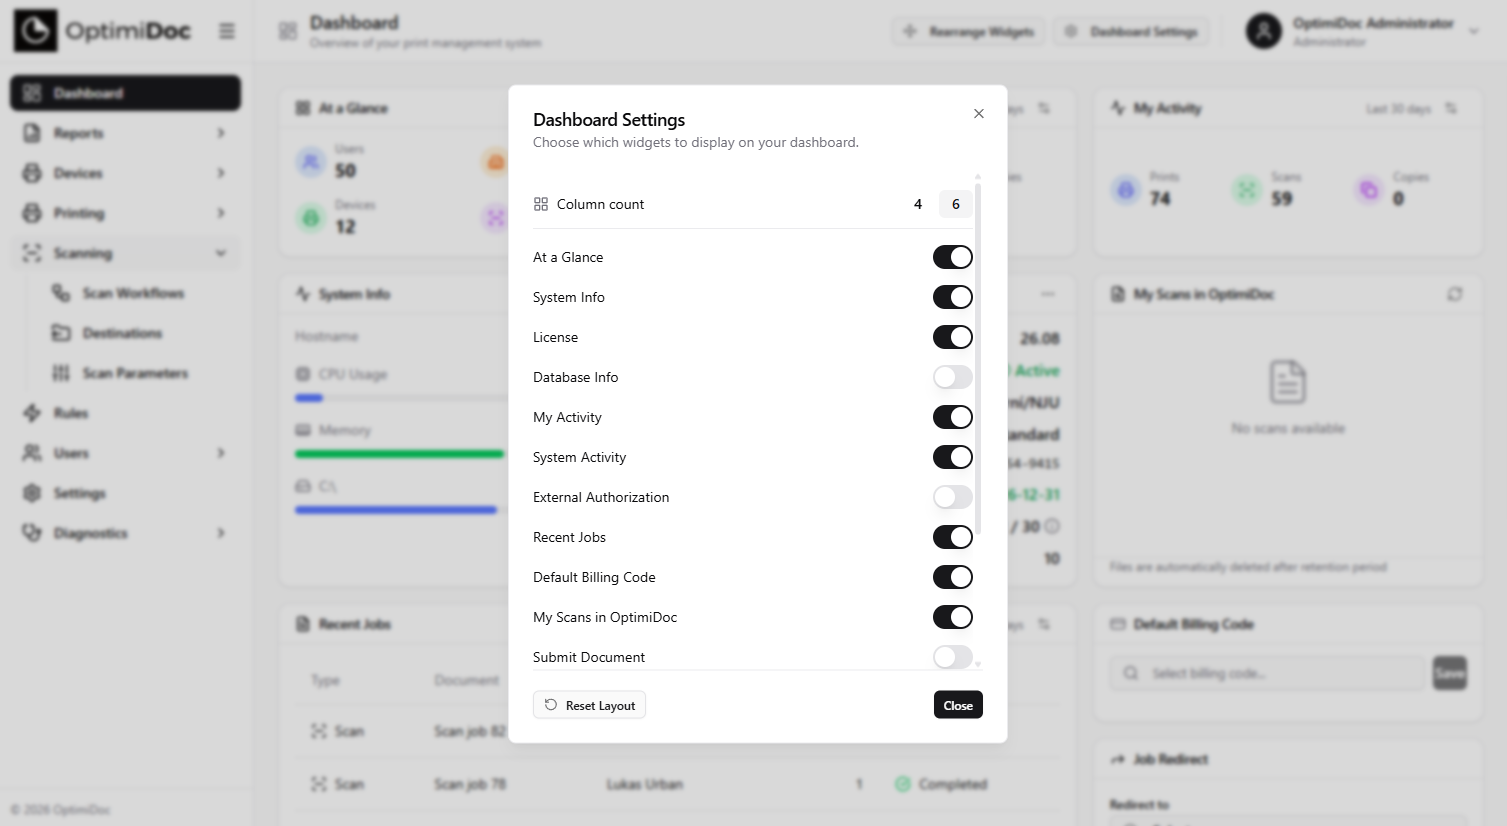The height and width of the screenshot is (826, 1507).
Task: Click the At a Glance widget icon
Action: click(303, 108)
